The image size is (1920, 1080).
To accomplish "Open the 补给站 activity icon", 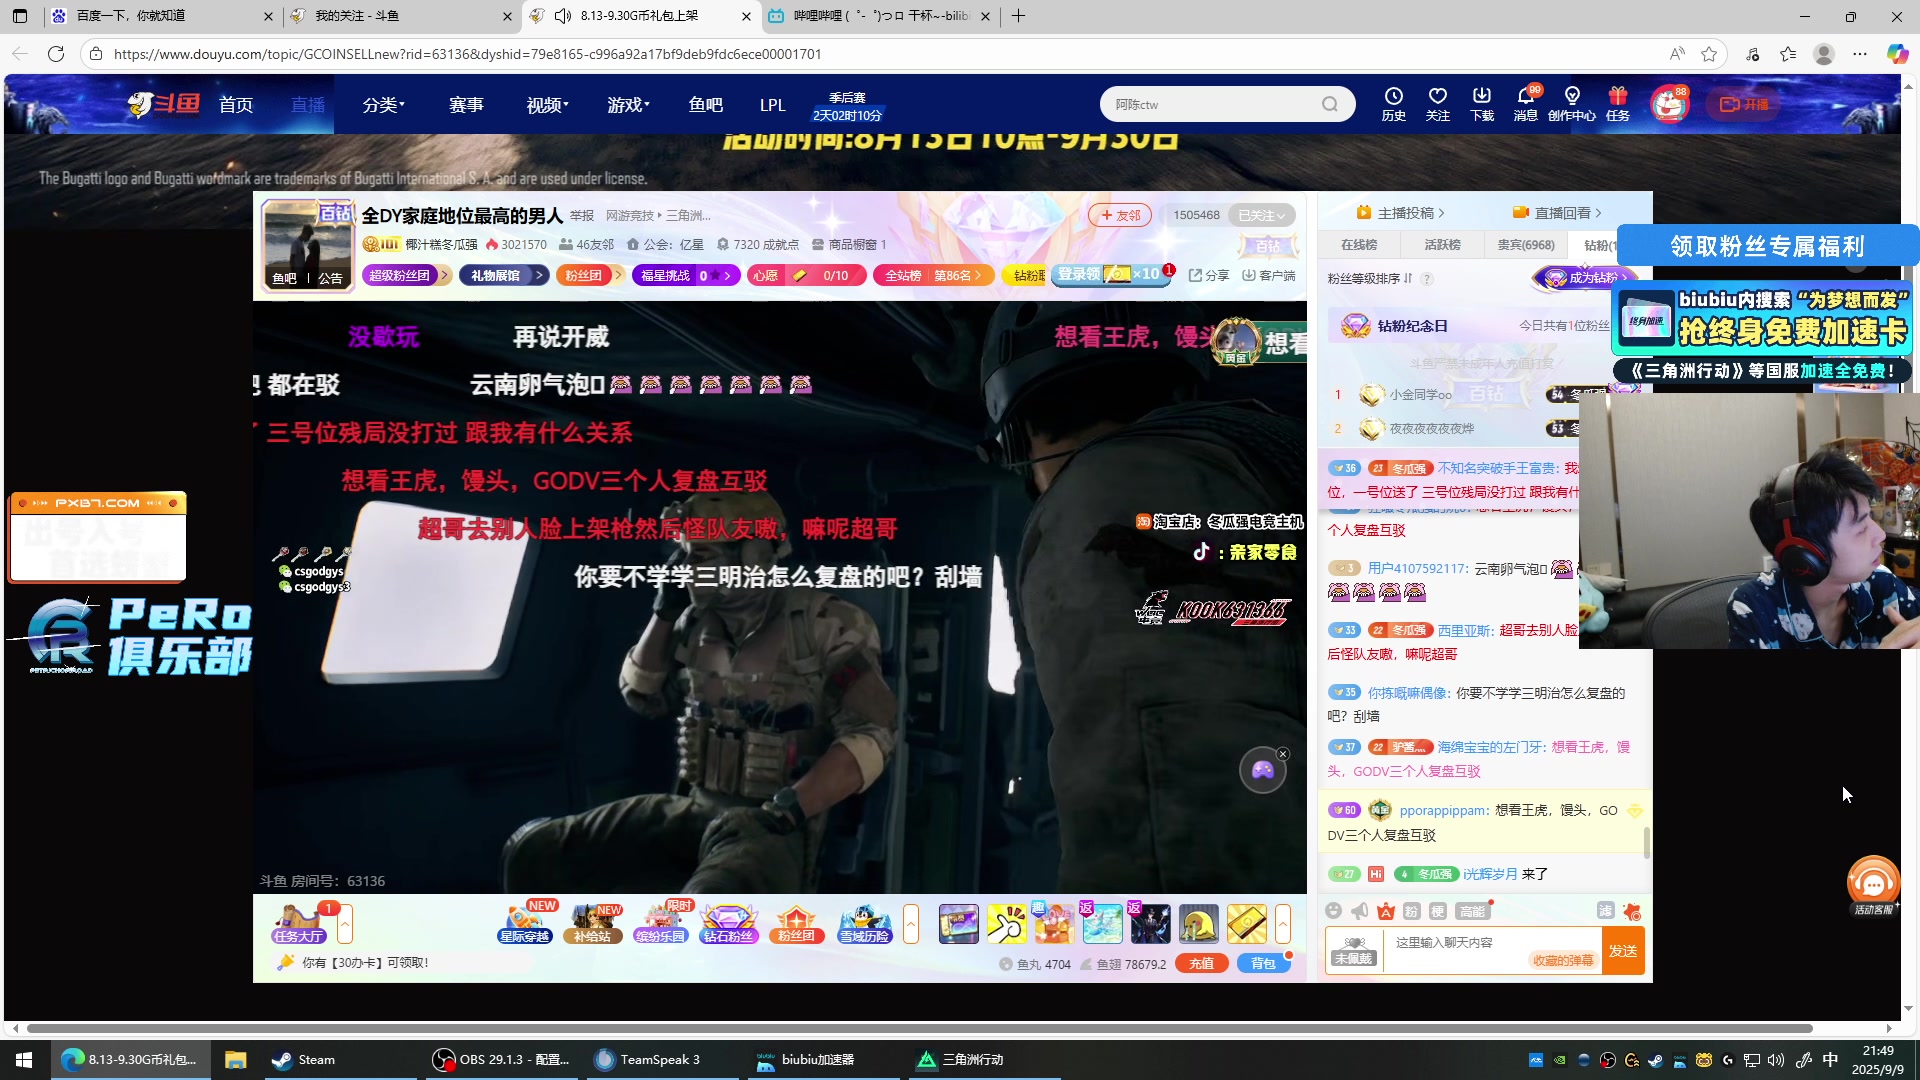I will [x=593, y=923].
